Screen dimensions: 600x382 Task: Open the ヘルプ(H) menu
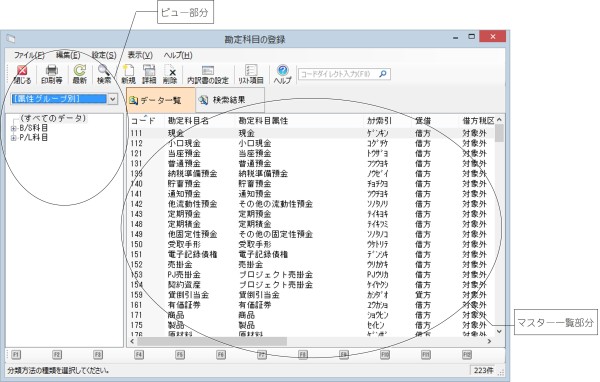(x=178, y=55)
